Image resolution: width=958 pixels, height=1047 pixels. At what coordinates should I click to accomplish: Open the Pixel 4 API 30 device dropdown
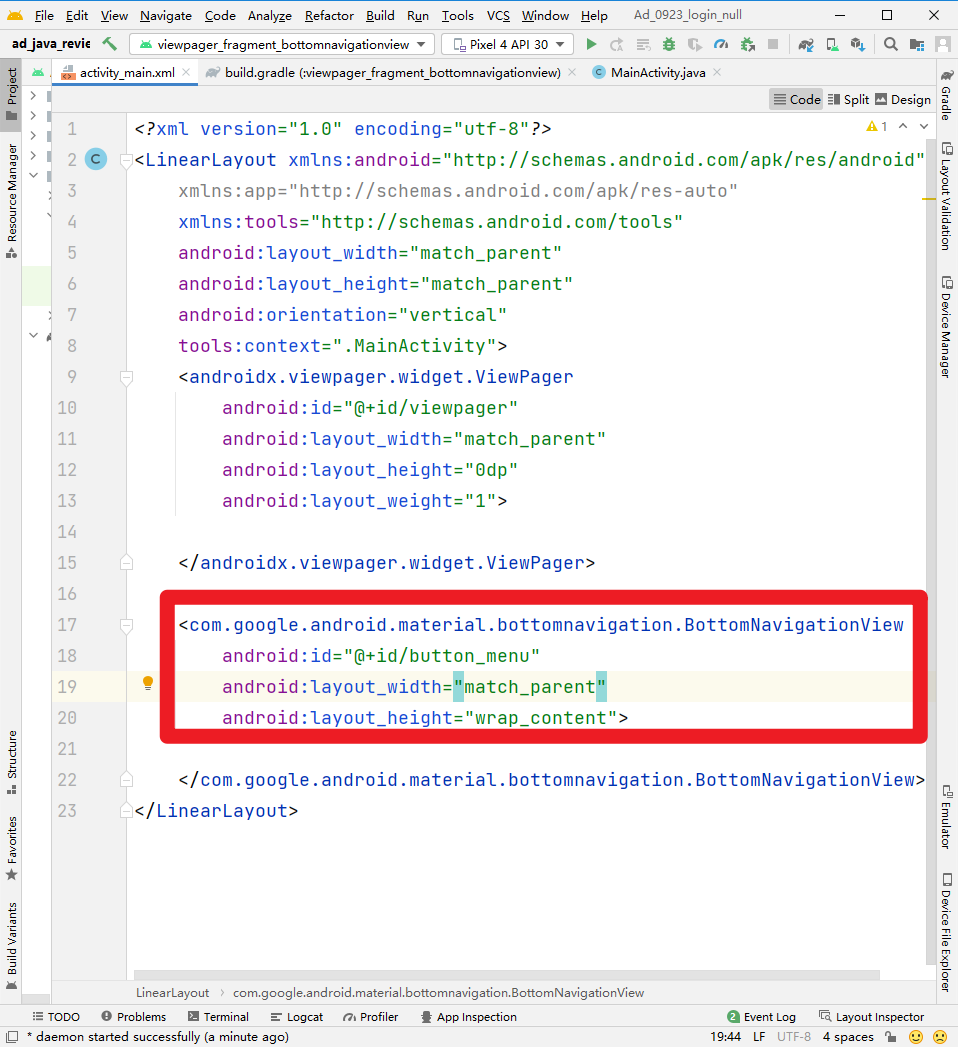click(508, 44)
